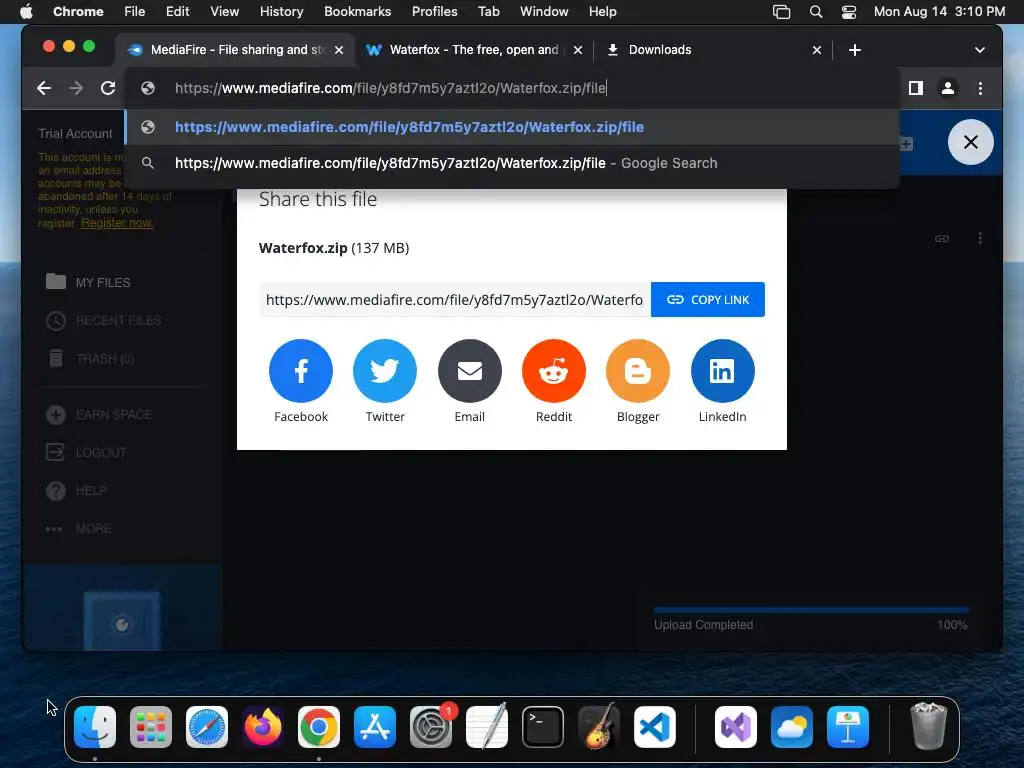Screen dimensions: 1024x768
Task: Open Launchpad from the Dock
Action: pyautogui.click(x=151, y=727)
